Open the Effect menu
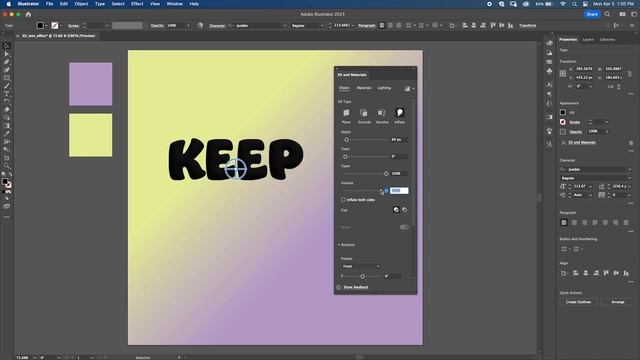The width and height of the screenshot is (640, 360). pyautogui.click(x=137, y=4)
